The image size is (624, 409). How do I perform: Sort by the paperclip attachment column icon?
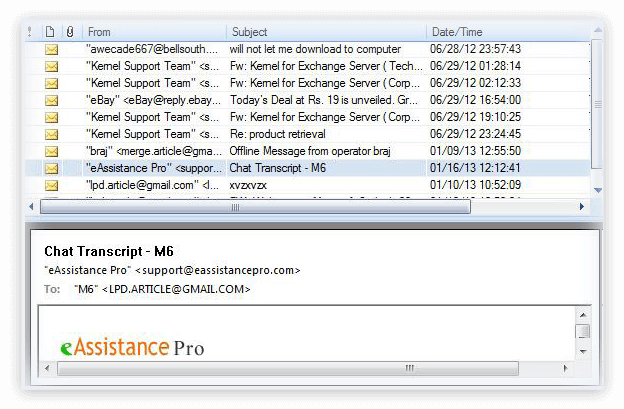(70, 32)
